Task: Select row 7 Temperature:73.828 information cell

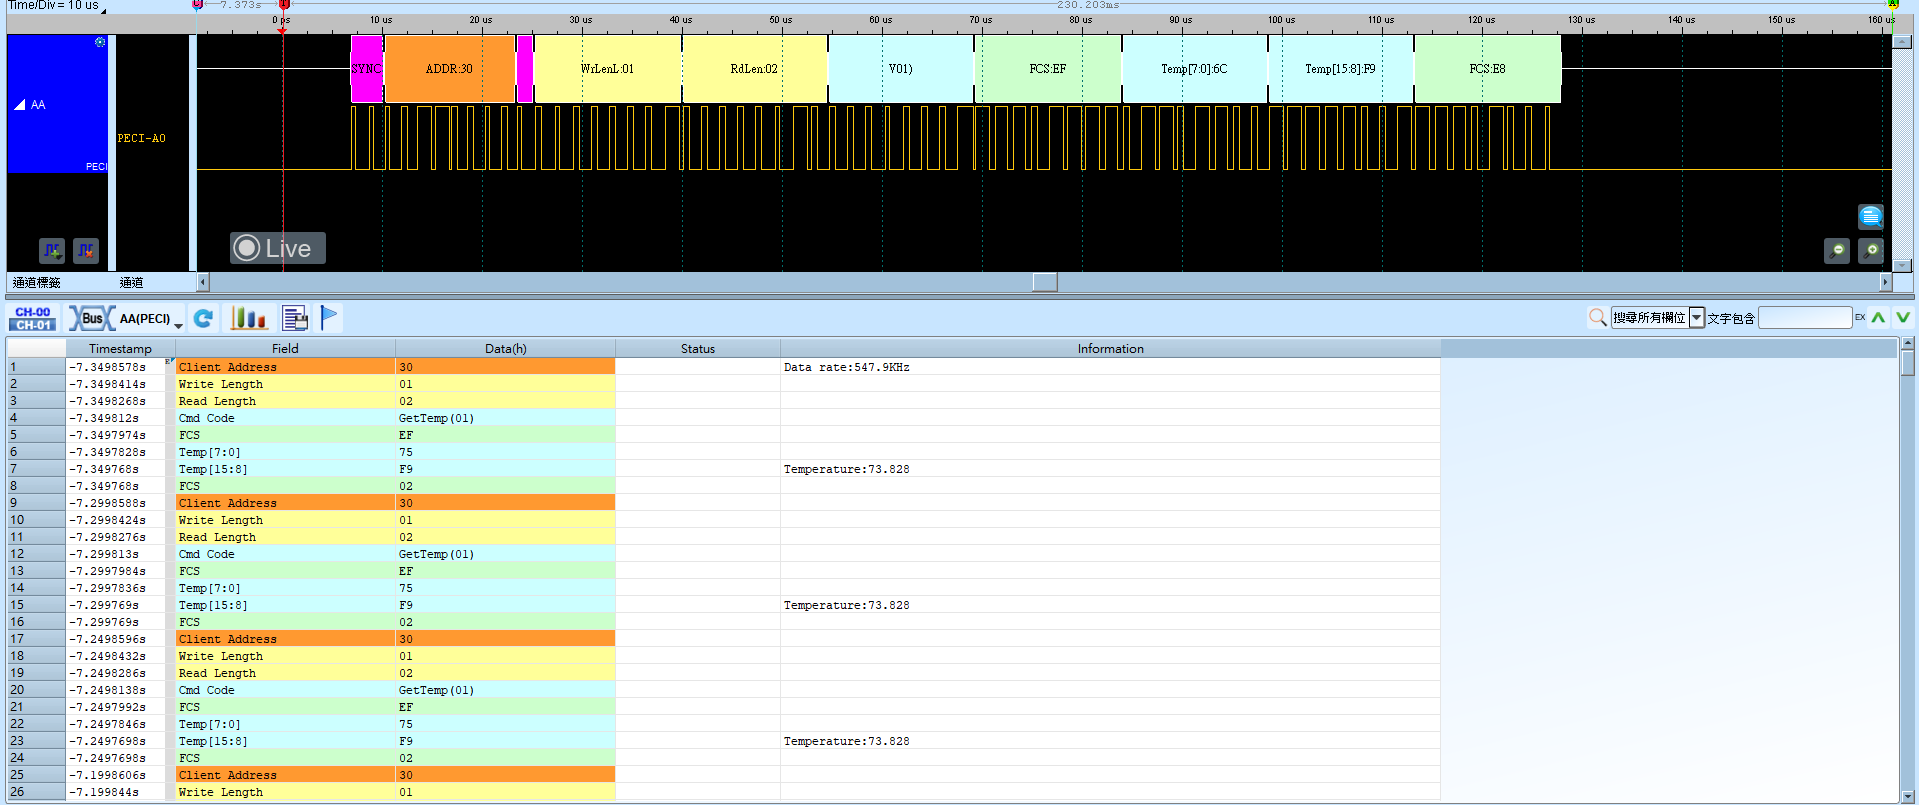Action: tap(1110, 469)
